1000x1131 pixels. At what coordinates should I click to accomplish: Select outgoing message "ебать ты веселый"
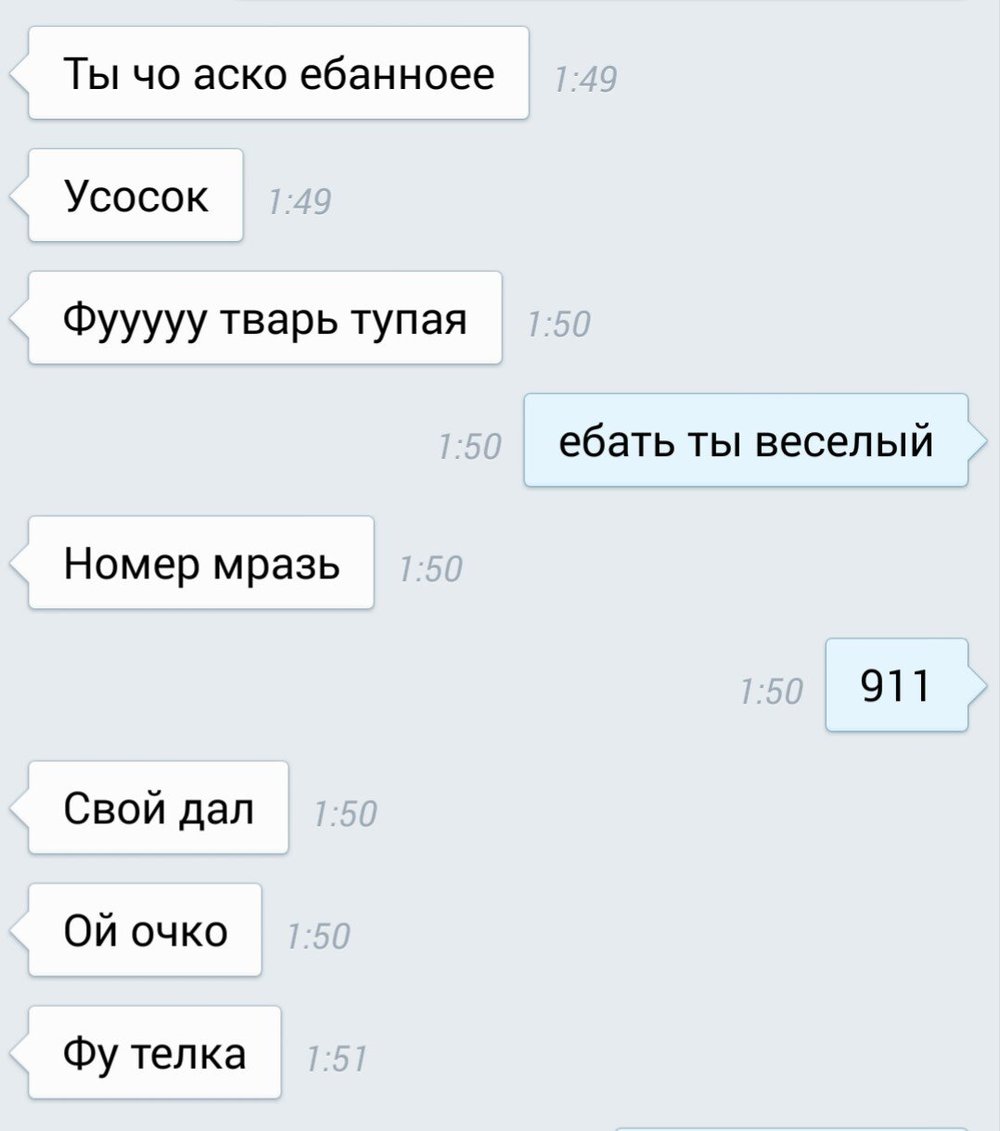click(745, 440)
